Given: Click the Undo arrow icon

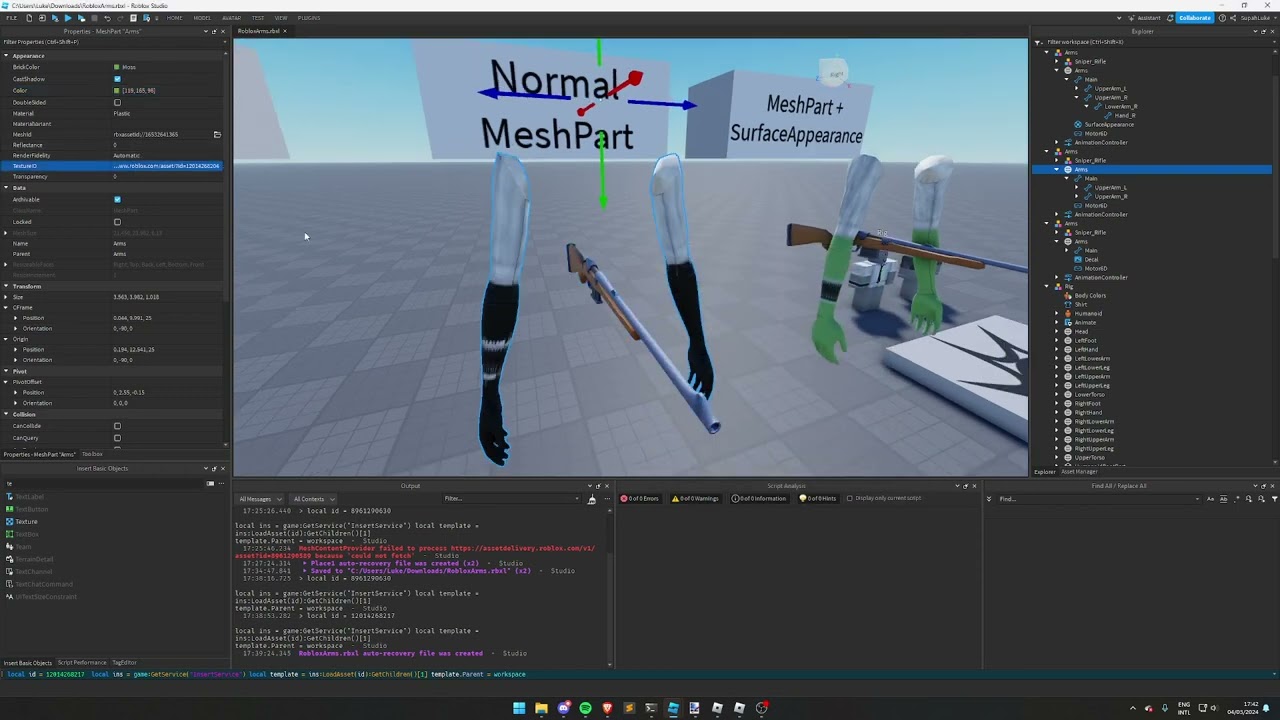Looking at the screenshot, I should pos(107,18).
